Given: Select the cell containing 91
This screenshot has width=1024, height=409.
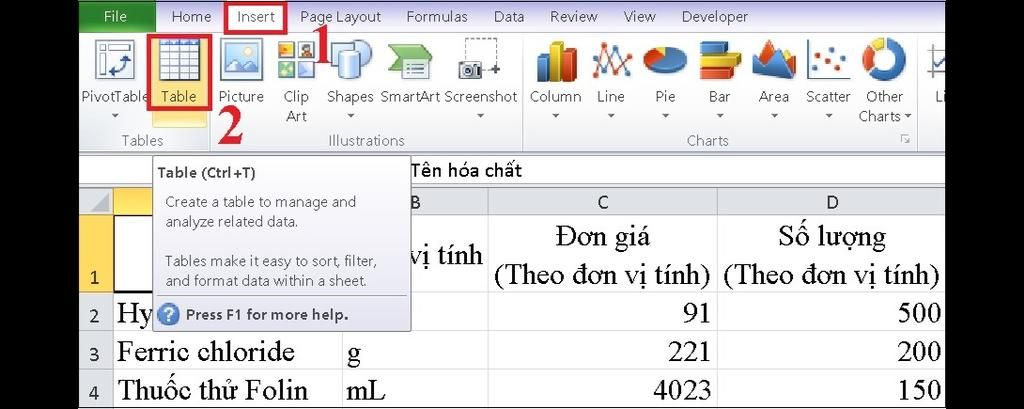Looking at the screenshot, I should coord(602,312).
